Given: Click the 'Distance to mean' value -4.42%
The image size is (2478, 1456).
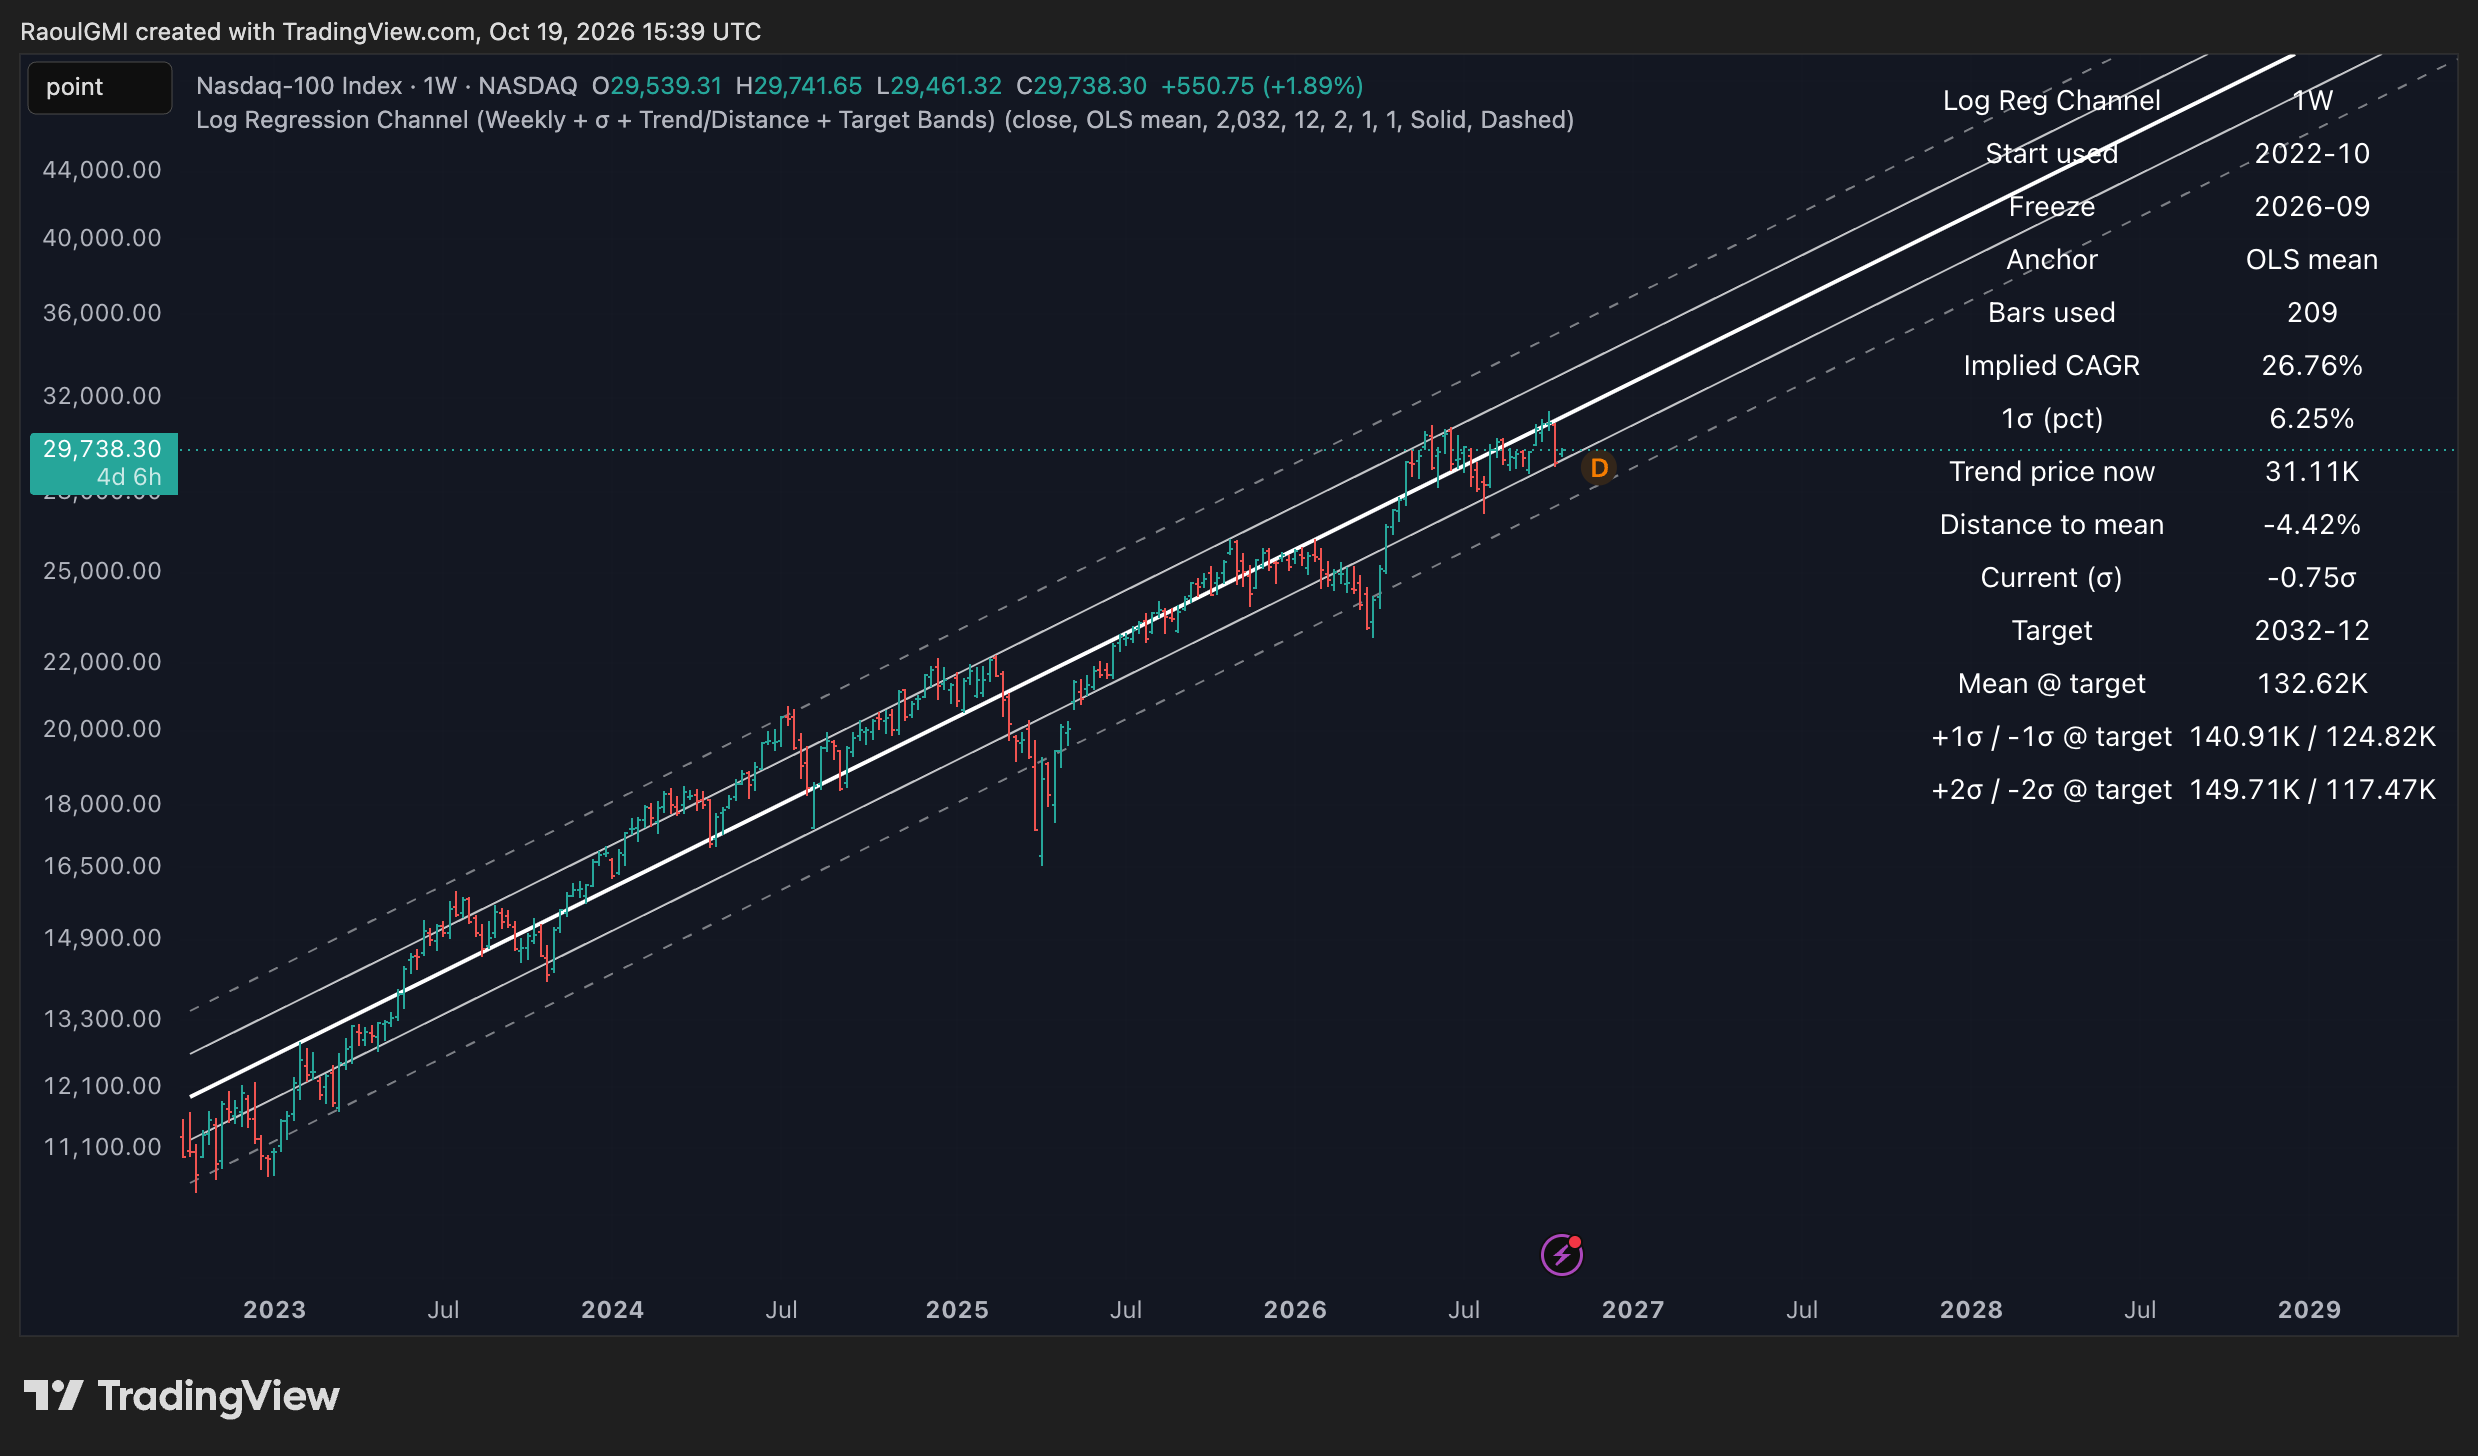Looking at the screenshot, I should (x=2312, y=525).
